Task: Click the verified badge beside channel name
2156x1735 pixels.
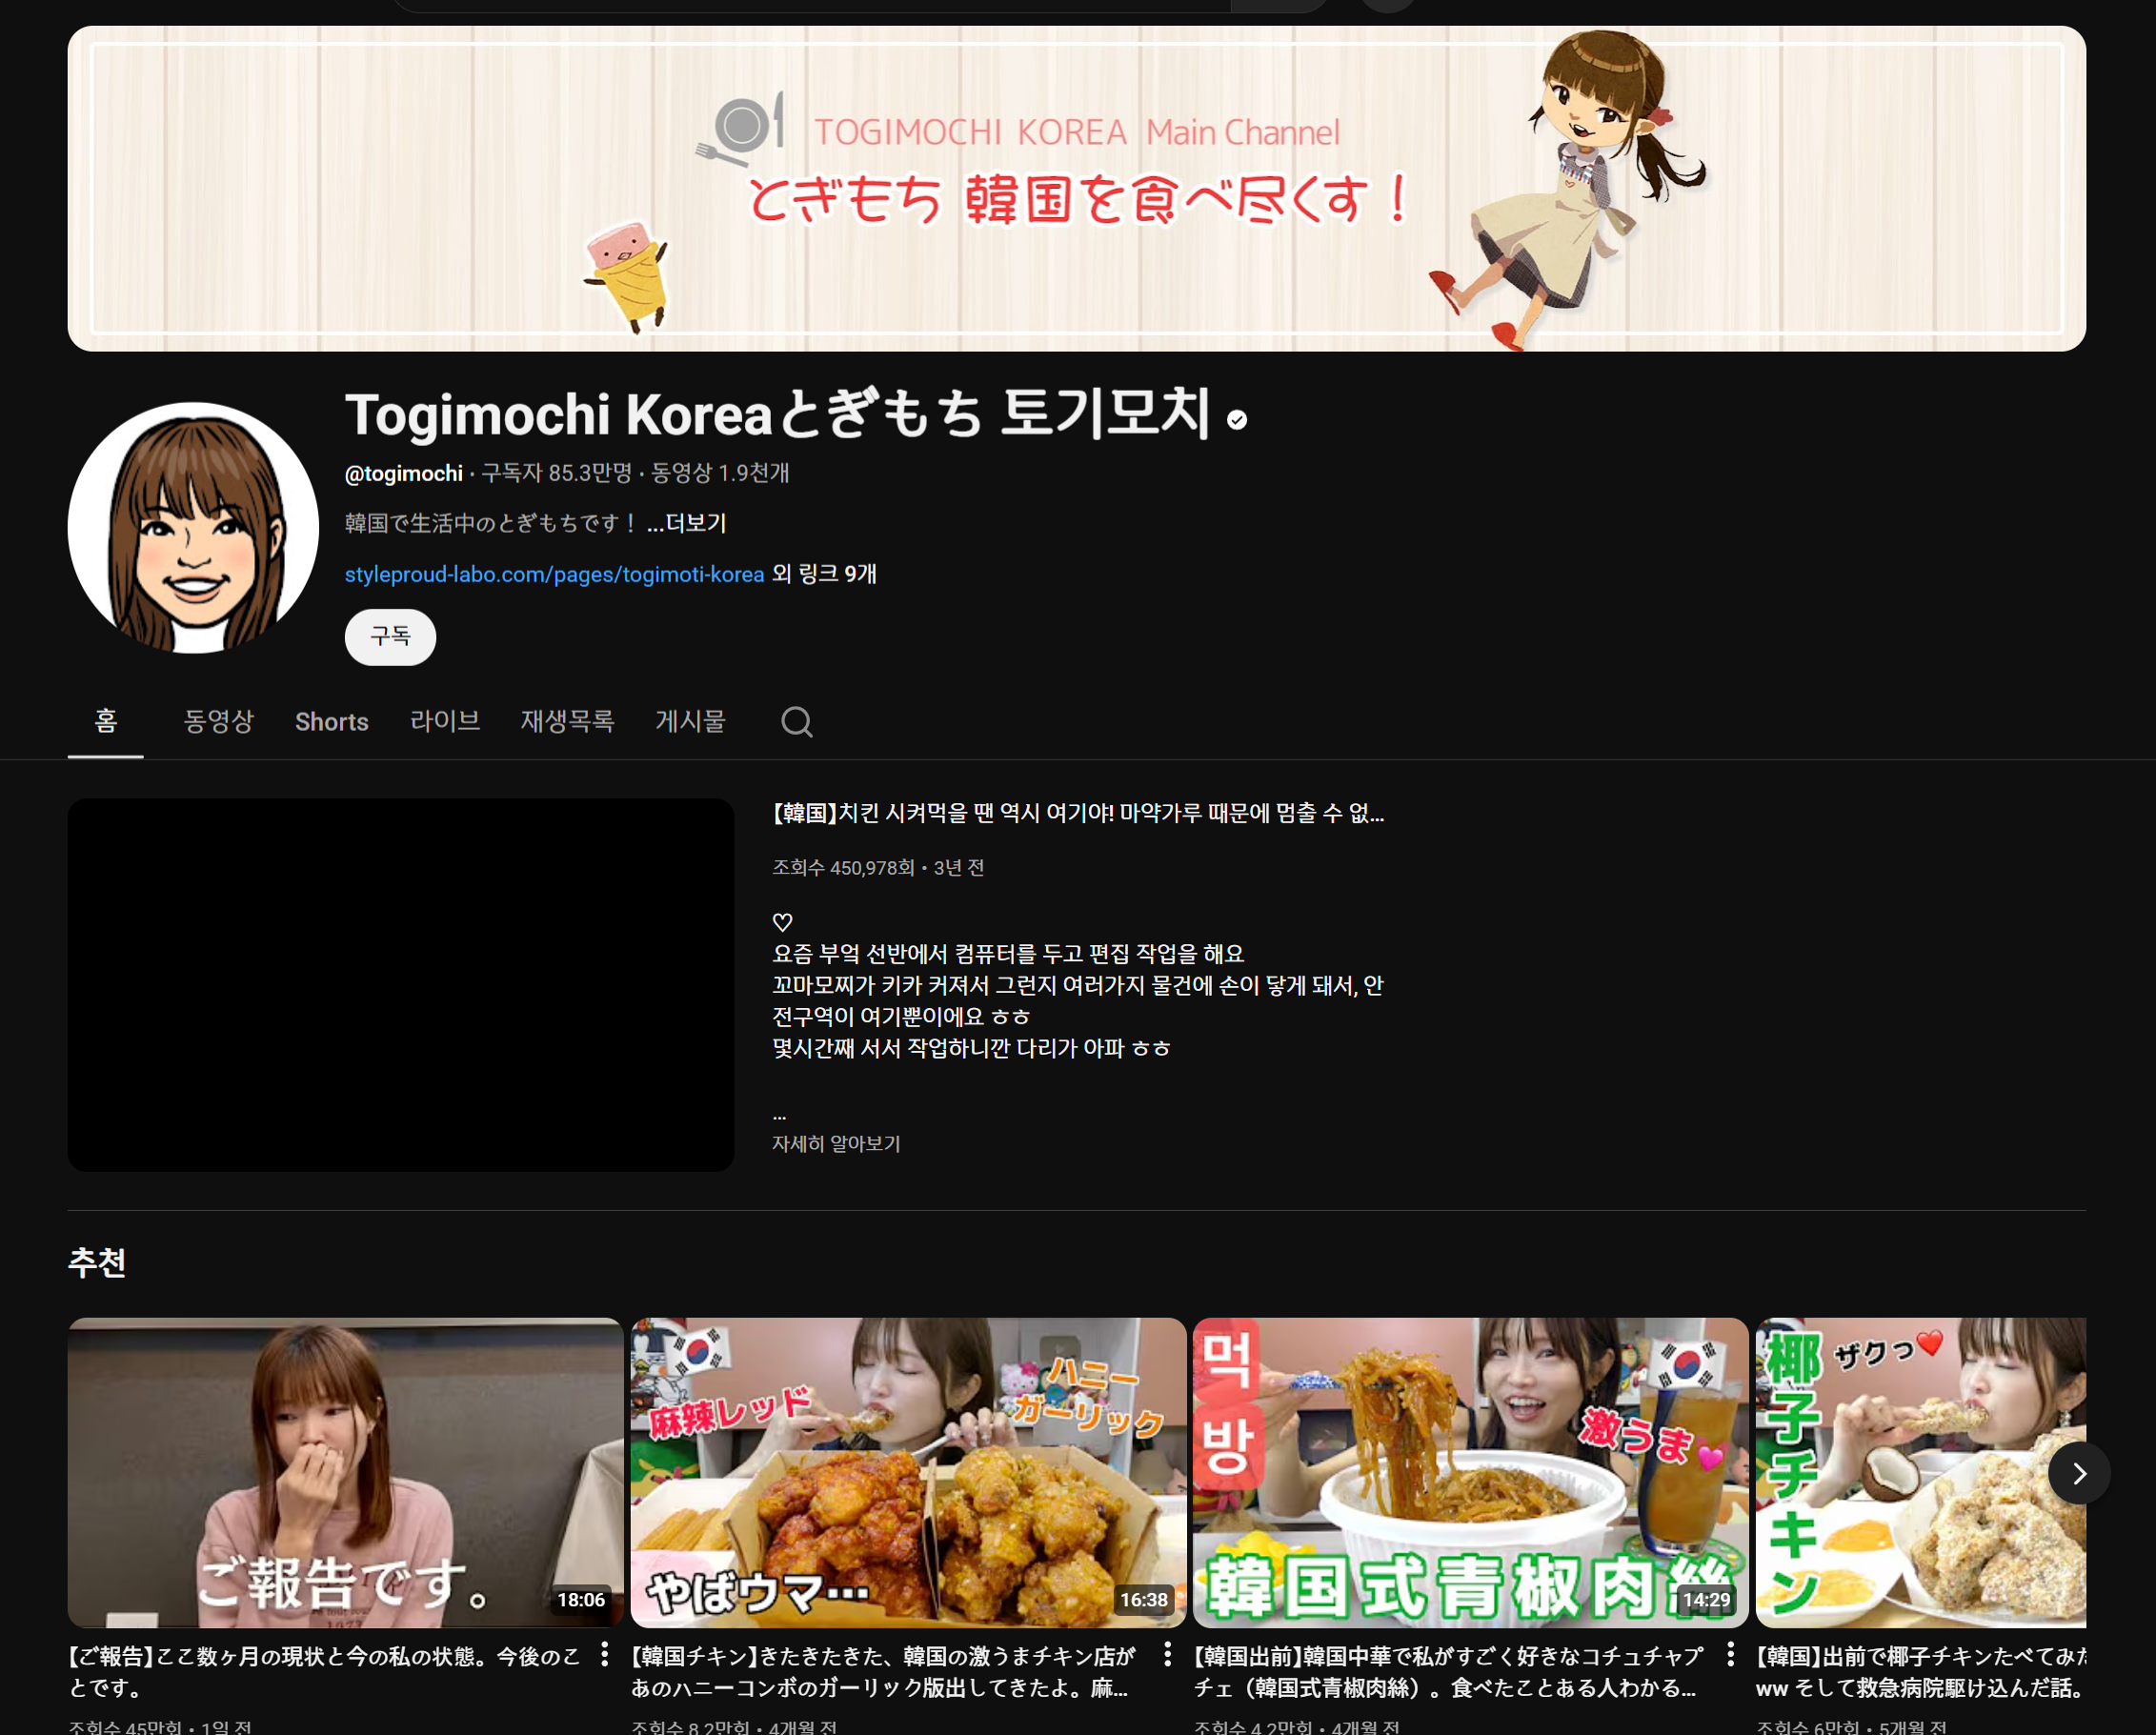Action: tap(1237, 420)
